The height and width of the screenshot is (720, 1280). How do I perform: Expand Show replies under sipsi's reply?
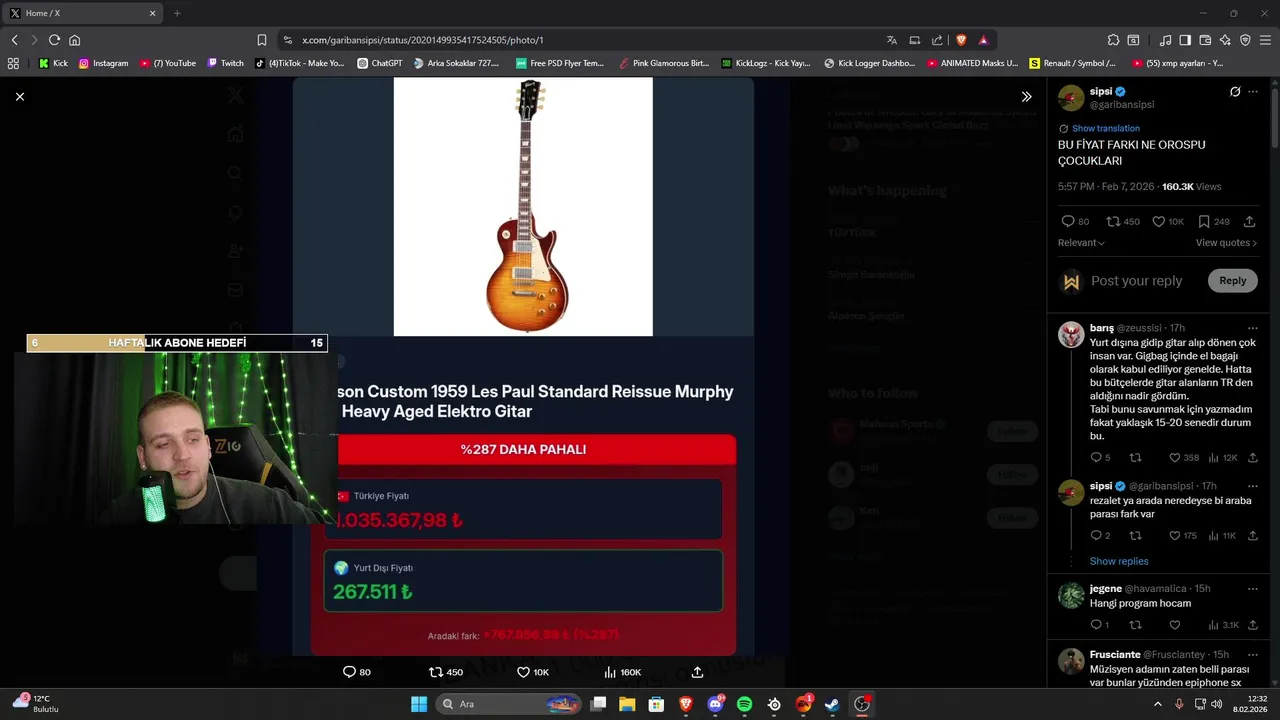point(1119,561)
